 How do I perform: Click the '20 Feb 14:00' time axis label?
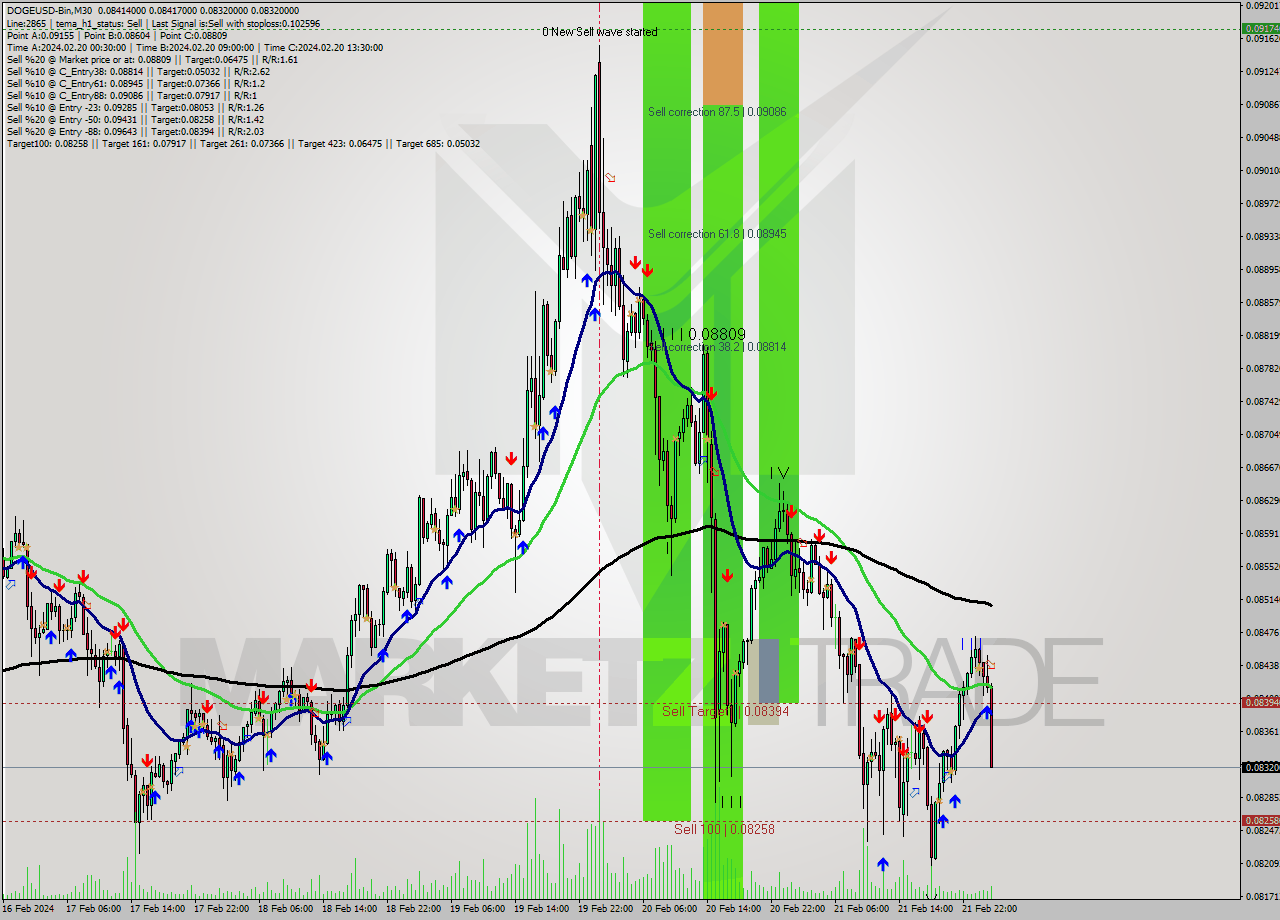[733, 909]
